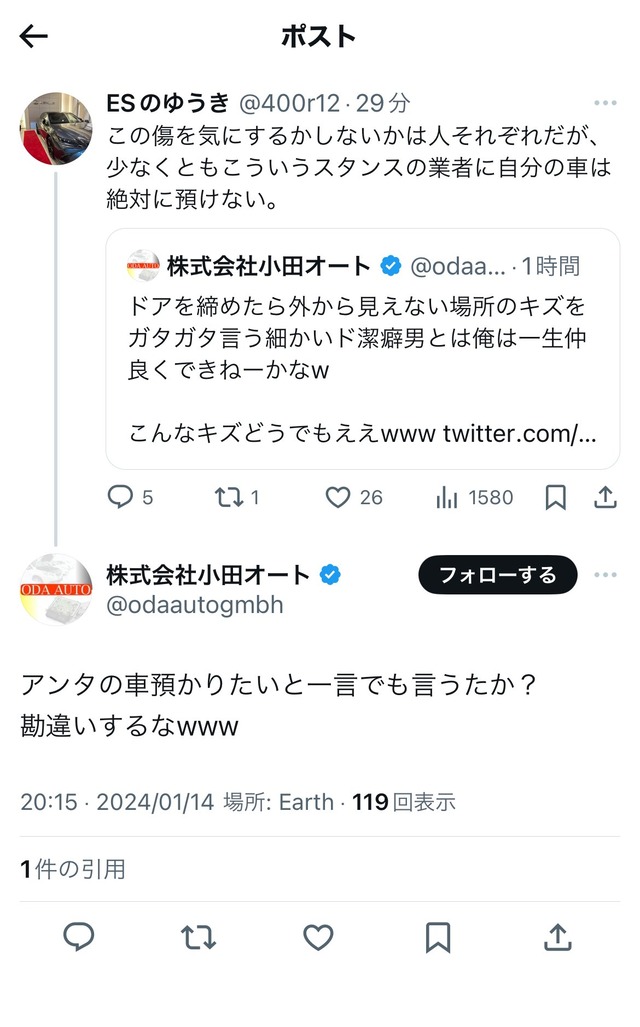This screenshot has height=1027, width=640.
Task: Bookmark the main 小田オート post
Action: coord(438,937)
